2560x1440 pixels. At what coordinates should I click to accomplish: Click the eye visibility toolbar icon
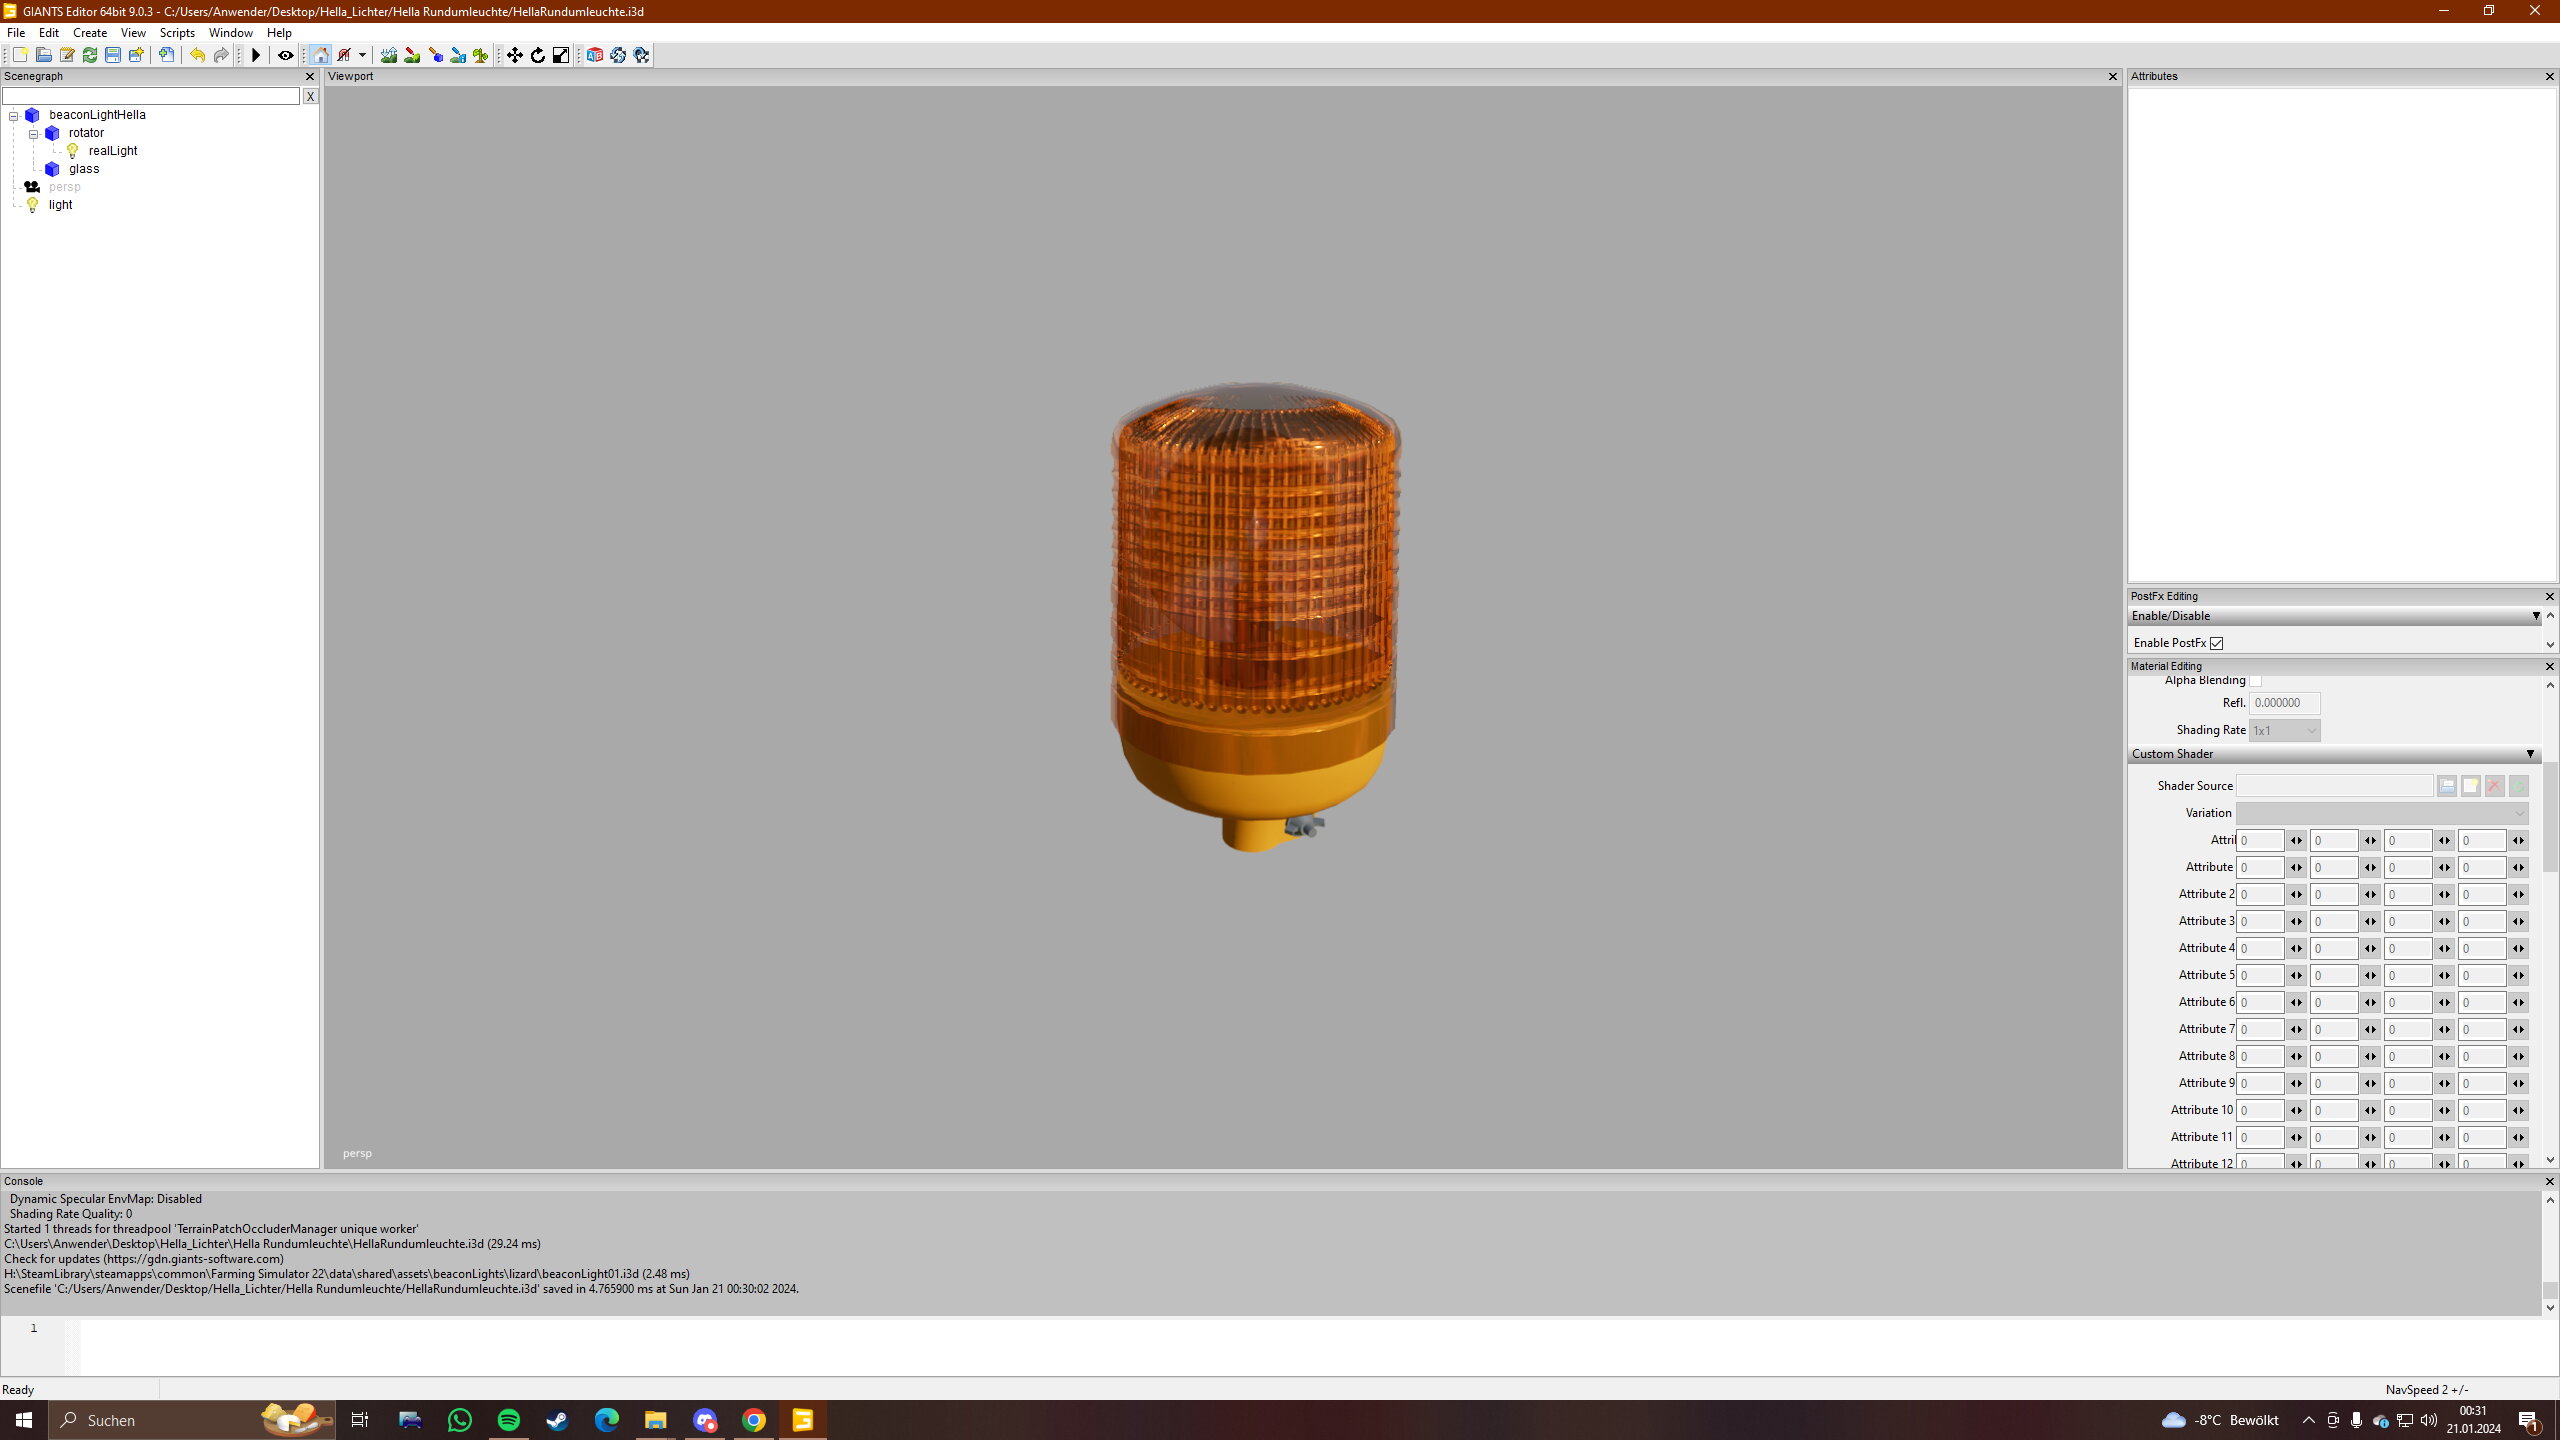pyautogui.click(x=285, y=55)
